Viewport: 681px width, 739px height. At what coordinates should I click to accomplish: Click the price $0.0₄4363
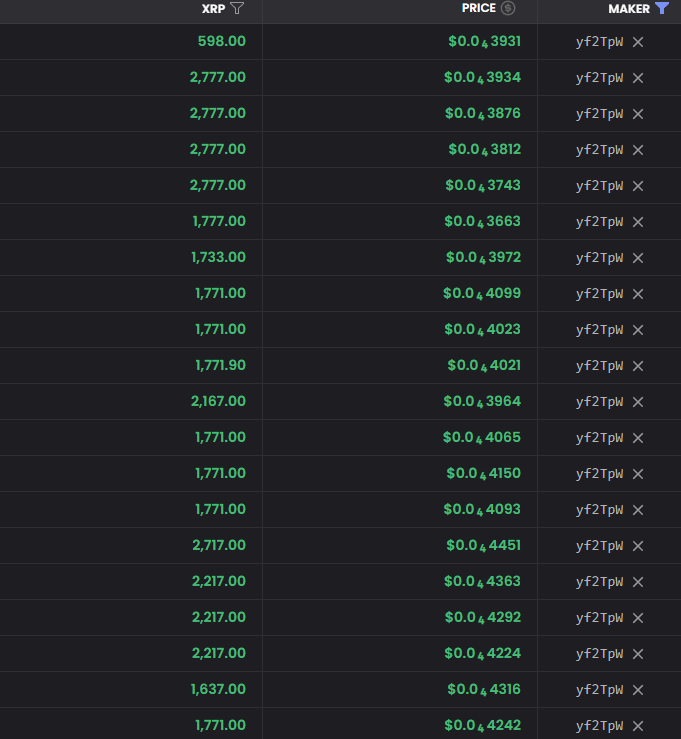click(483, 582)
